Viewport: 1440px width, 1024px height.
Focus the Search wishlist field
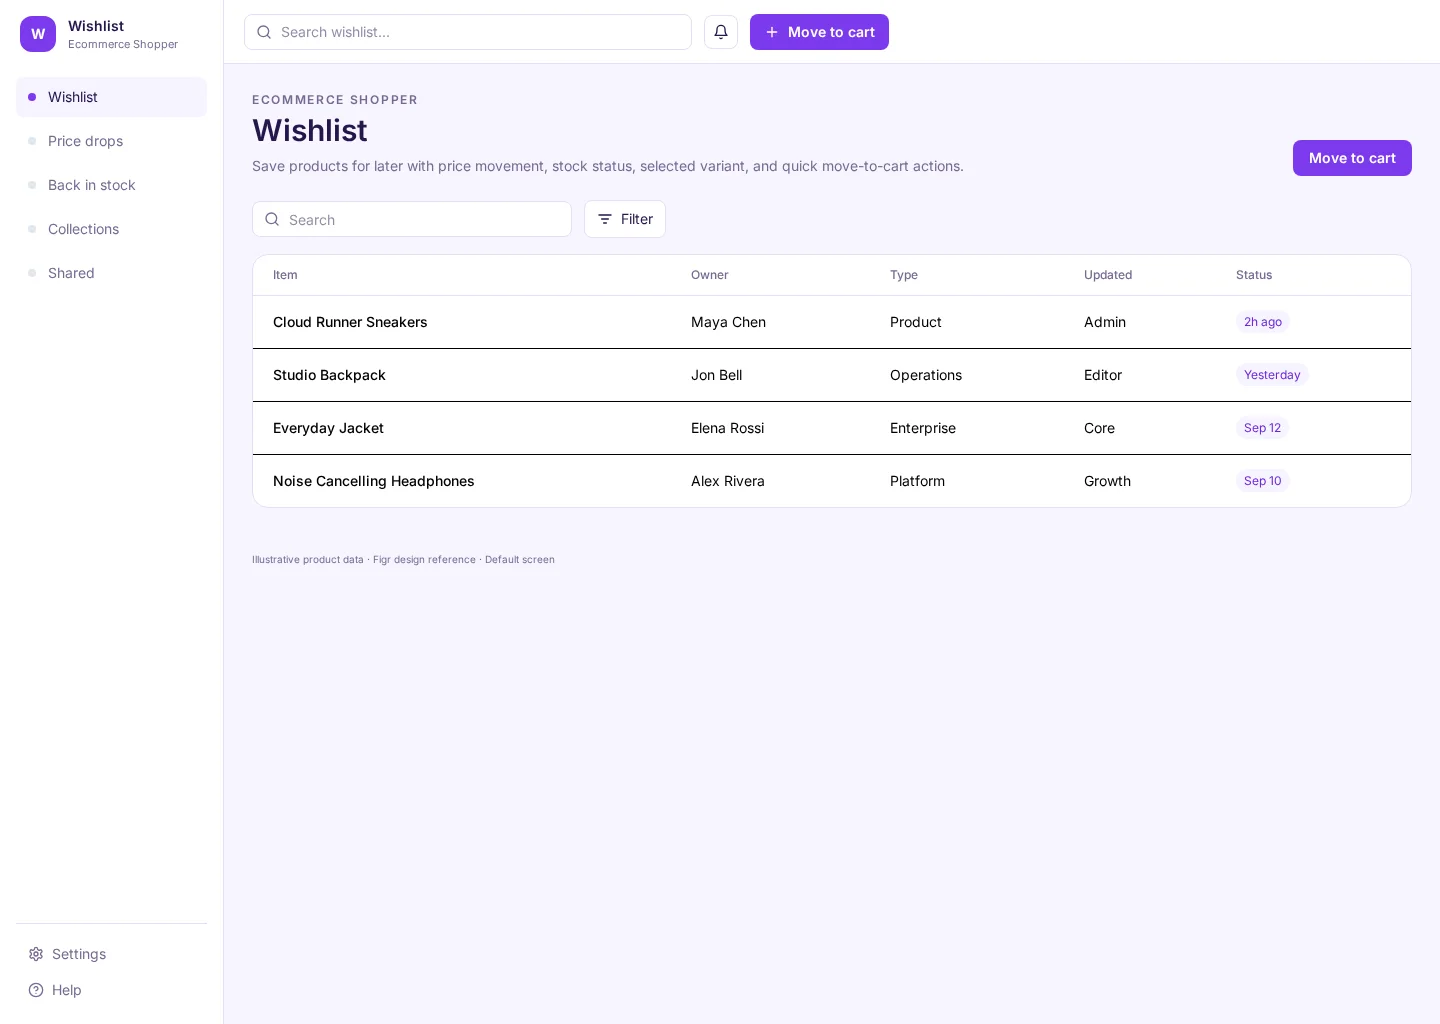[x=468, y=32]
